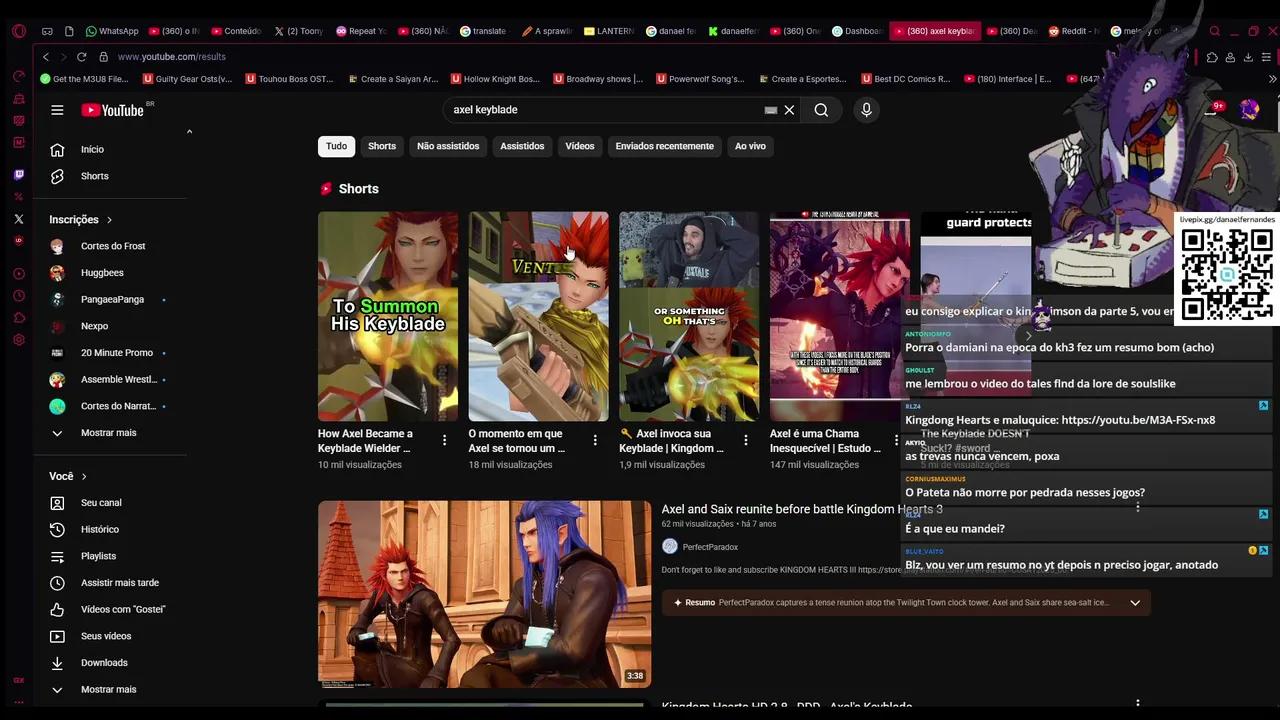The height and width of the screenshot is (720, 1280).
Task: Open Opera easy setup sliders icon
Action: click(1266, 57)
